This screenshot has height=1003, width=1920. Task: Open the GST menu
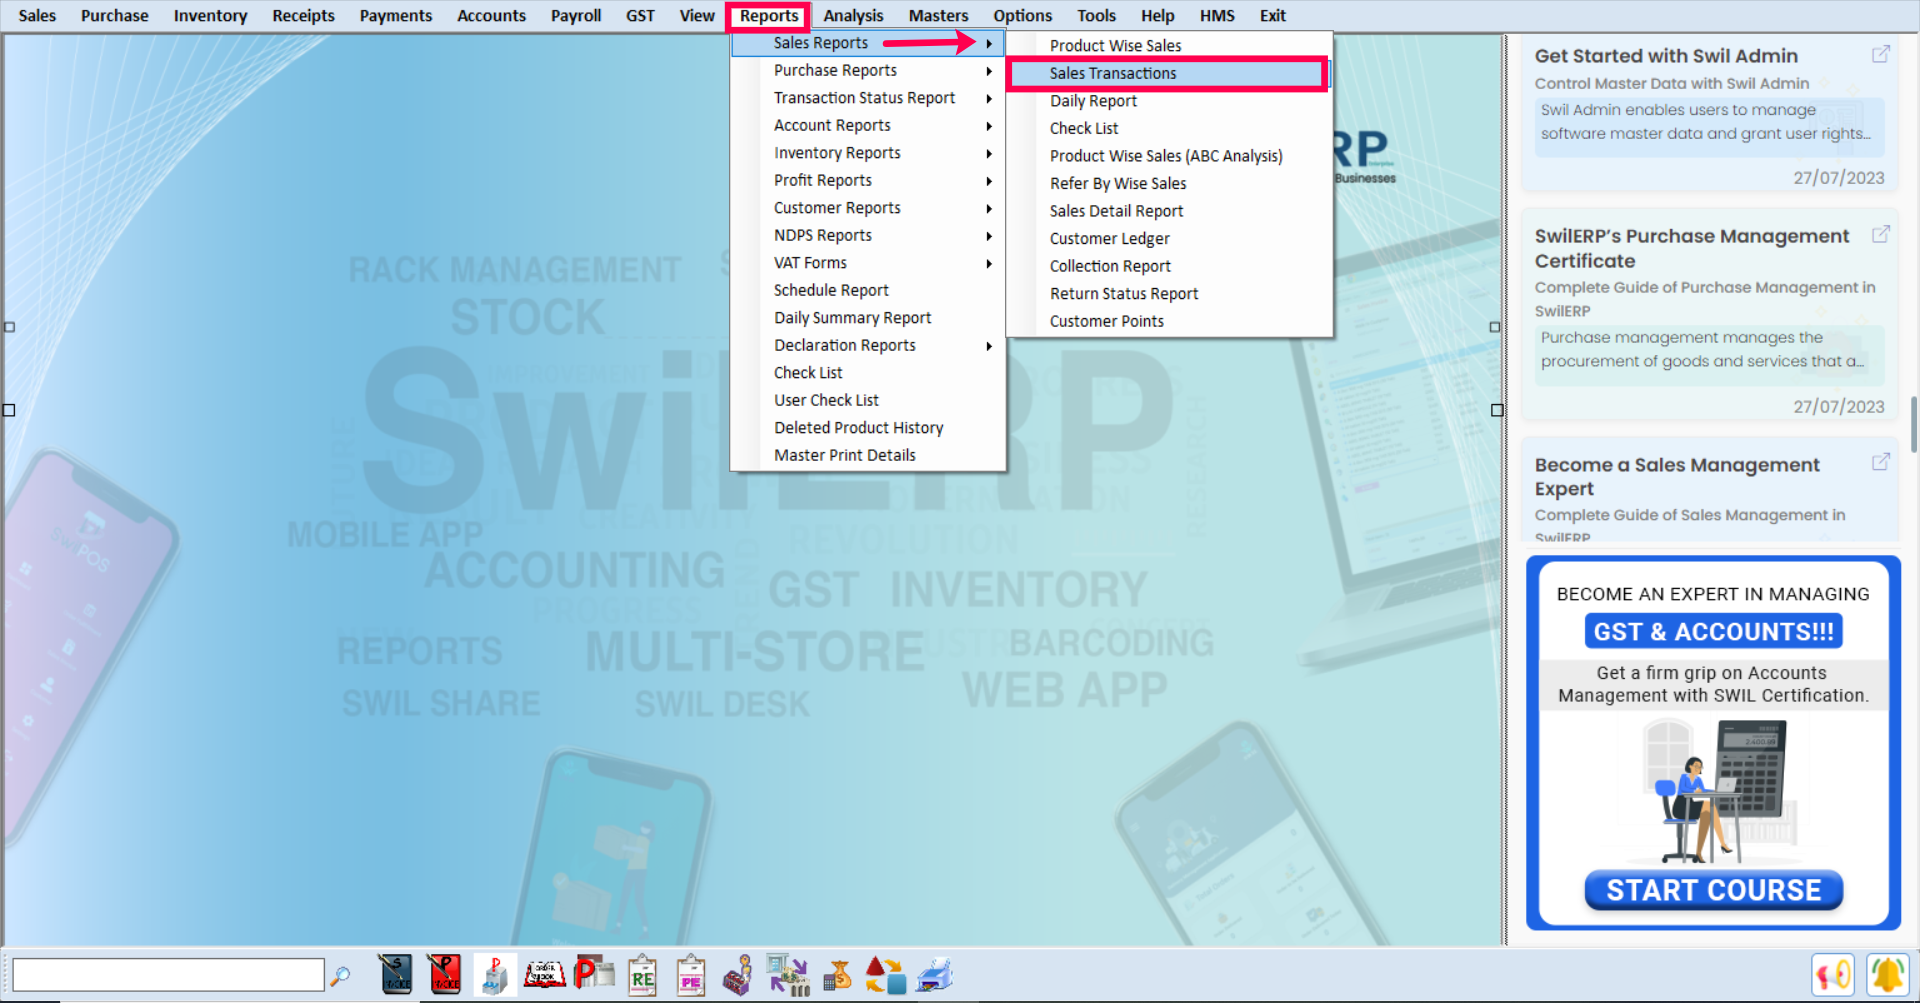[640, 16]
